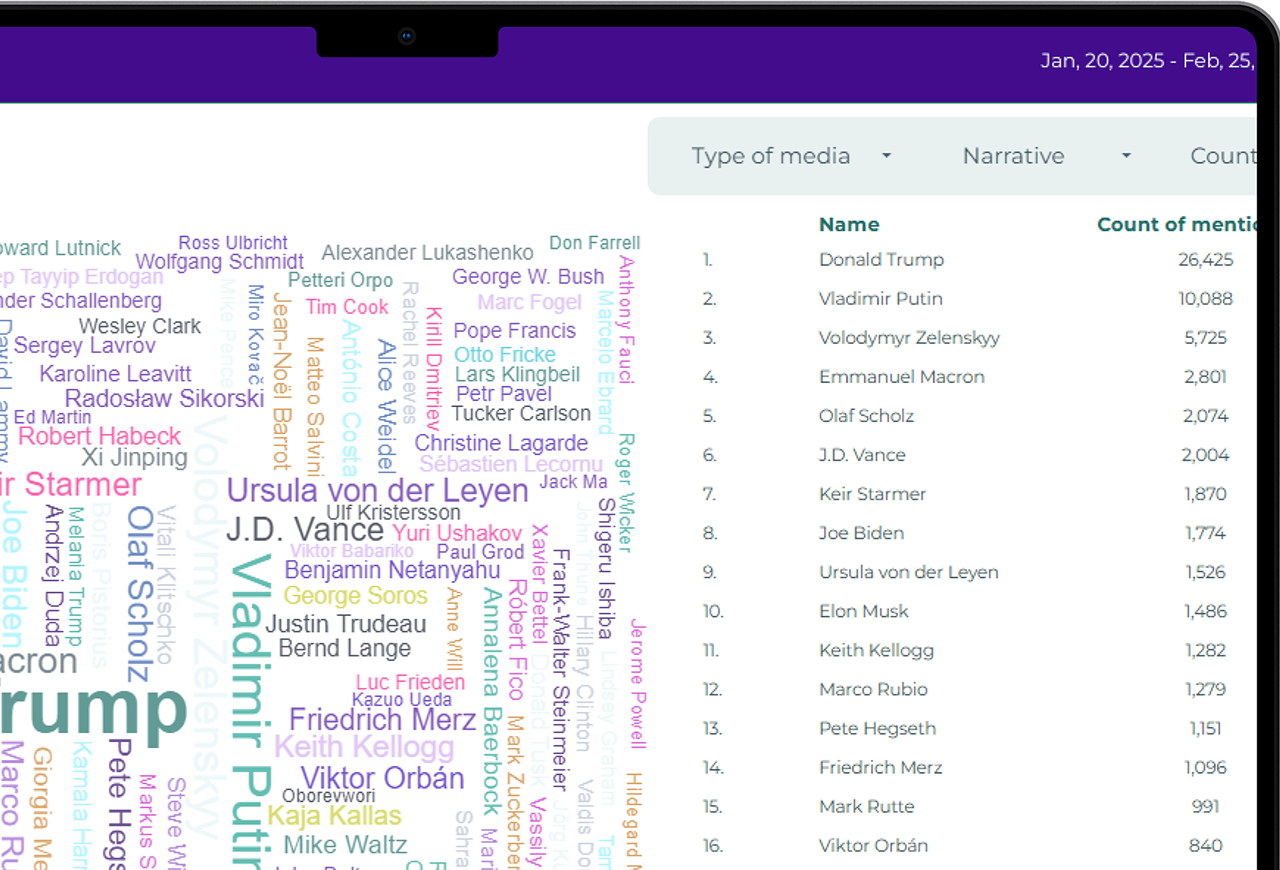This screenshot has width=1280, height=870.
Task: Click the 2,801 mention count
Action: 1206,376
